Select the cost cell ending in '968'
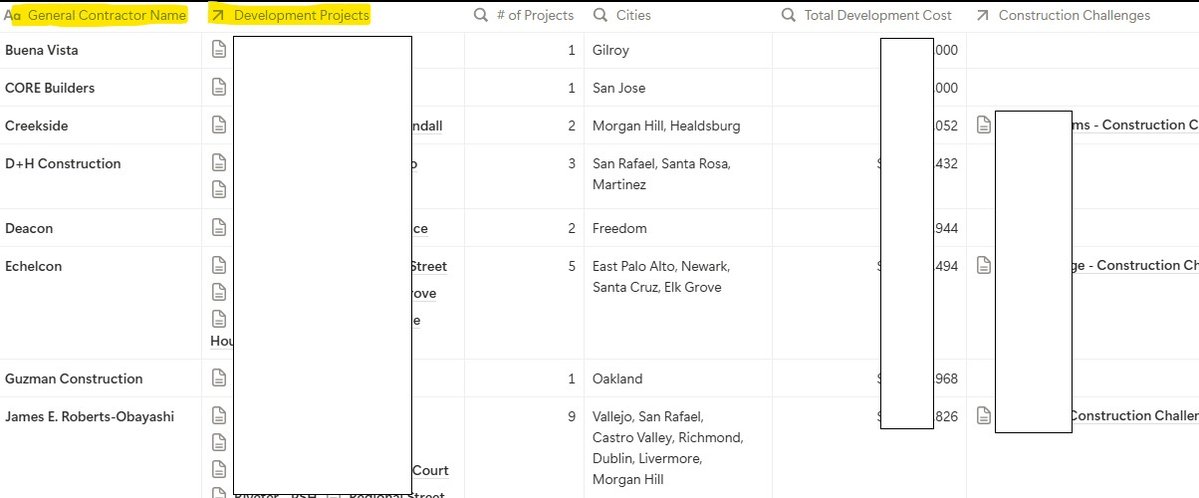 (x=869, y=379)
